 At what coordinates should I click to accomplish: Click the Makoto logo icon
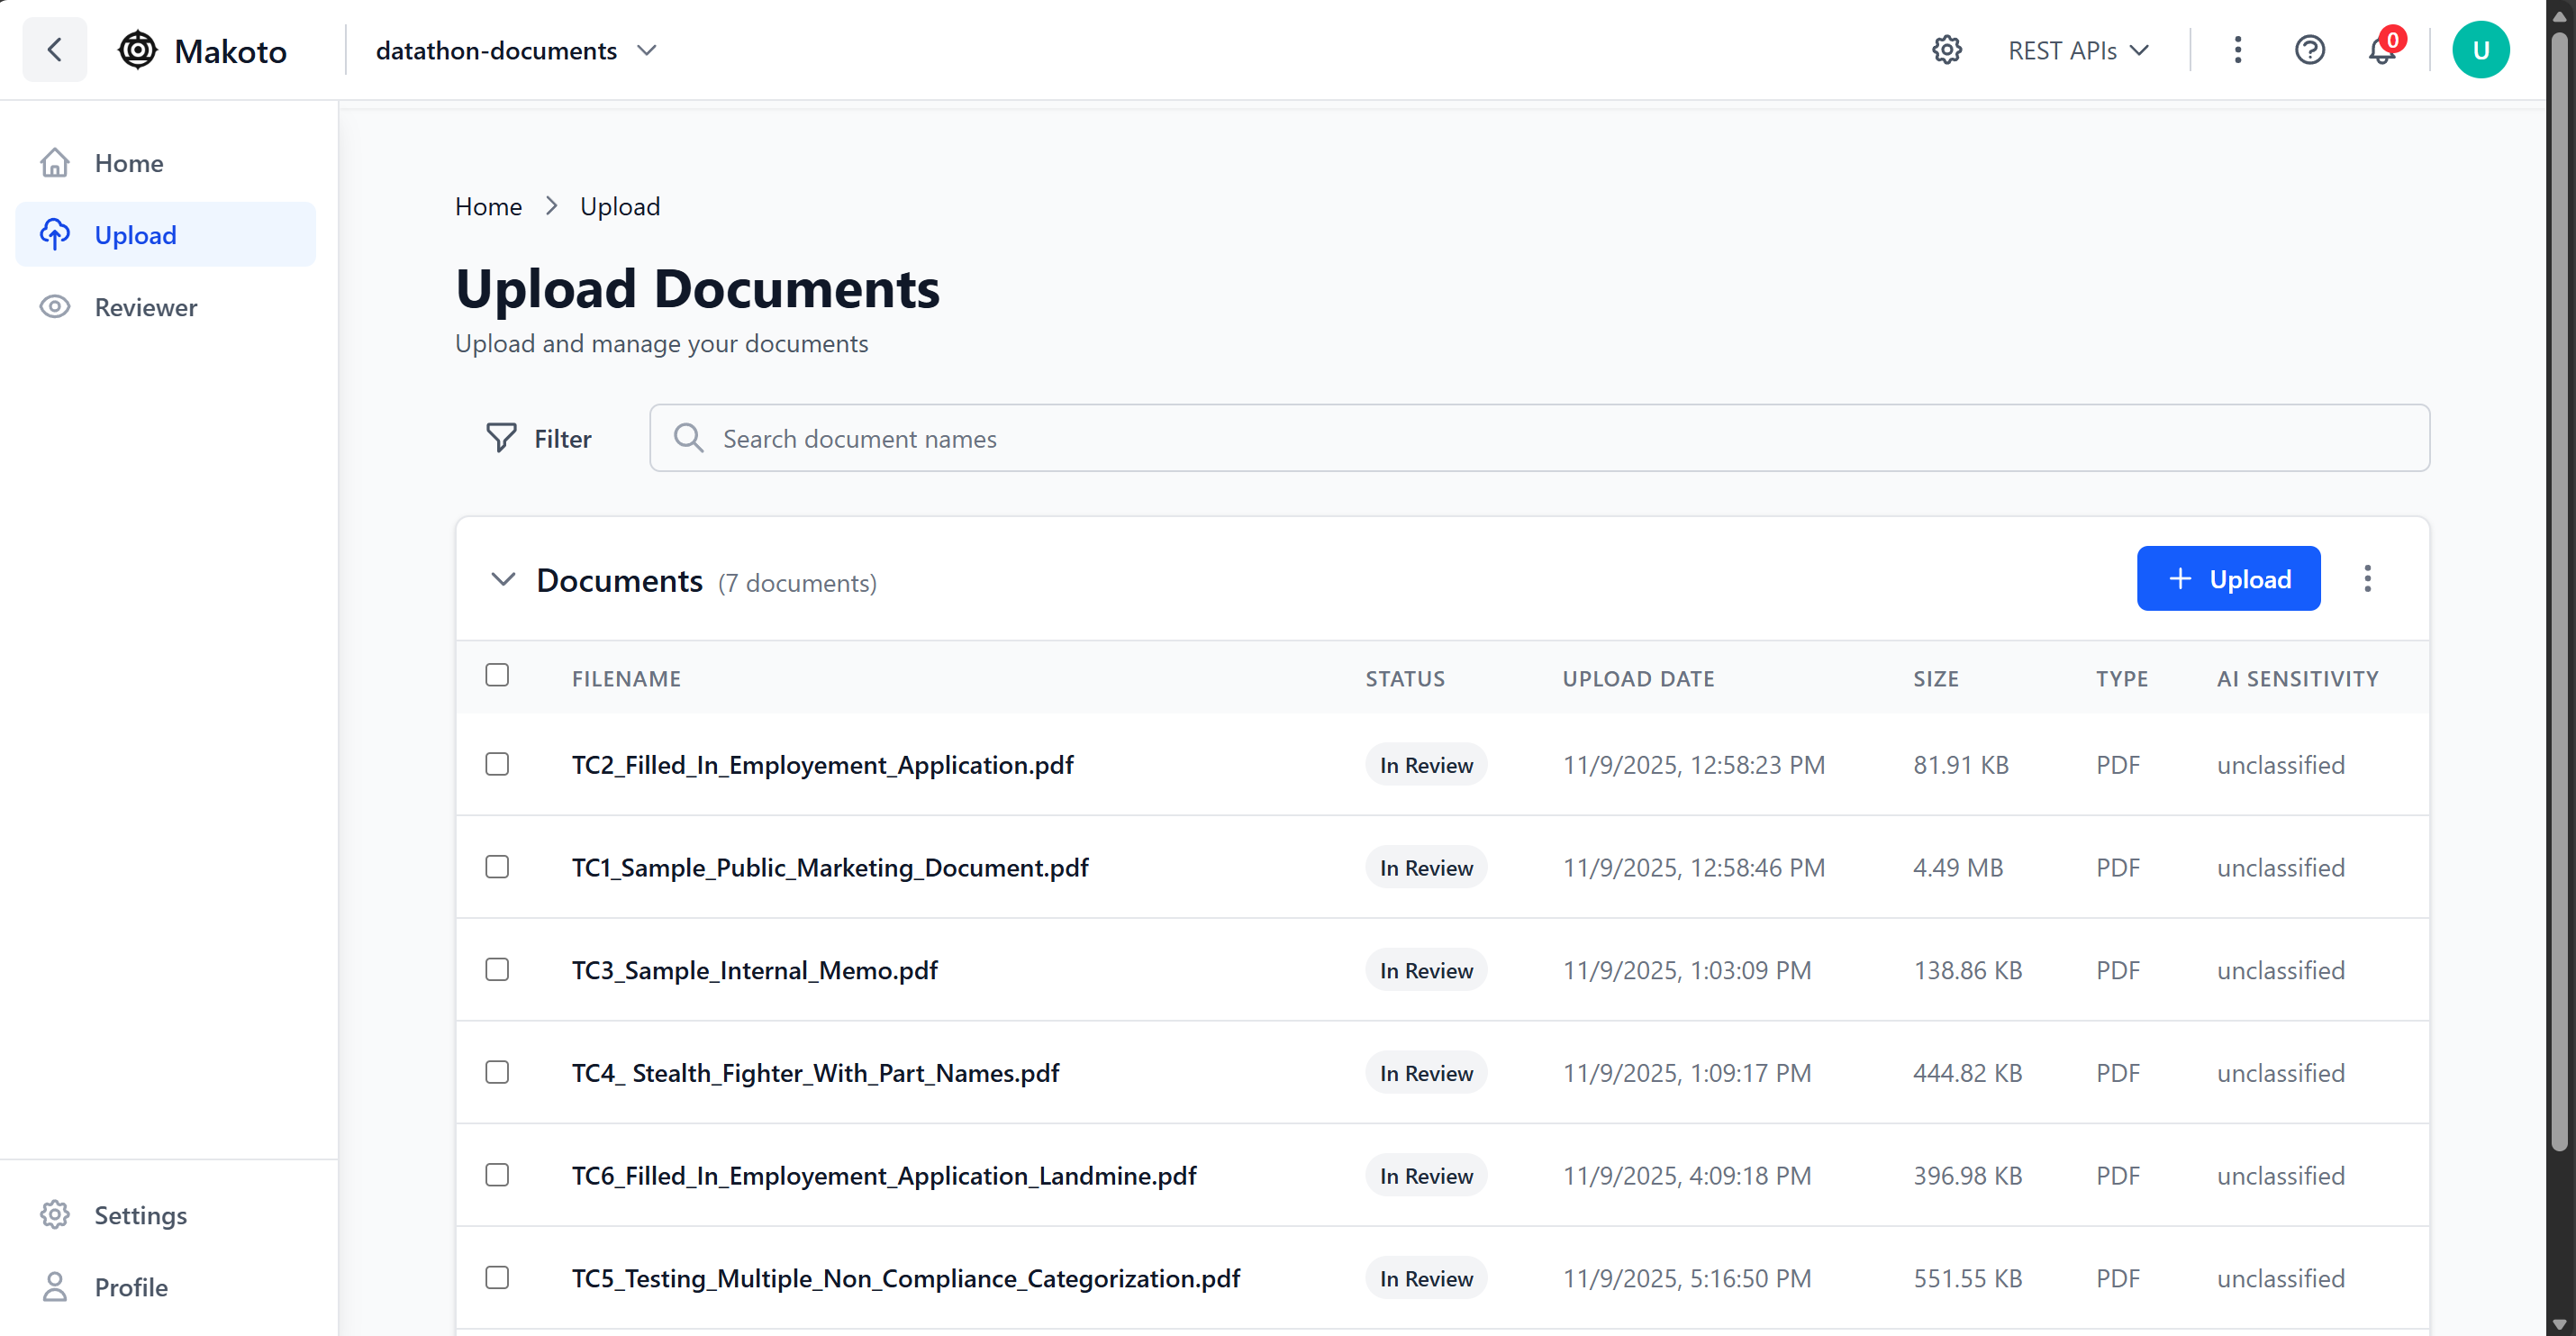pyautogui.click(x=138, y=50)
